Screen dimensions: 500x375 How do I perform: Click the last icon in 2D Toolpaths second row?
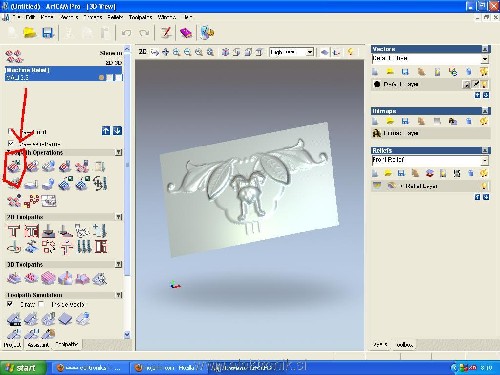pos(101,247)
